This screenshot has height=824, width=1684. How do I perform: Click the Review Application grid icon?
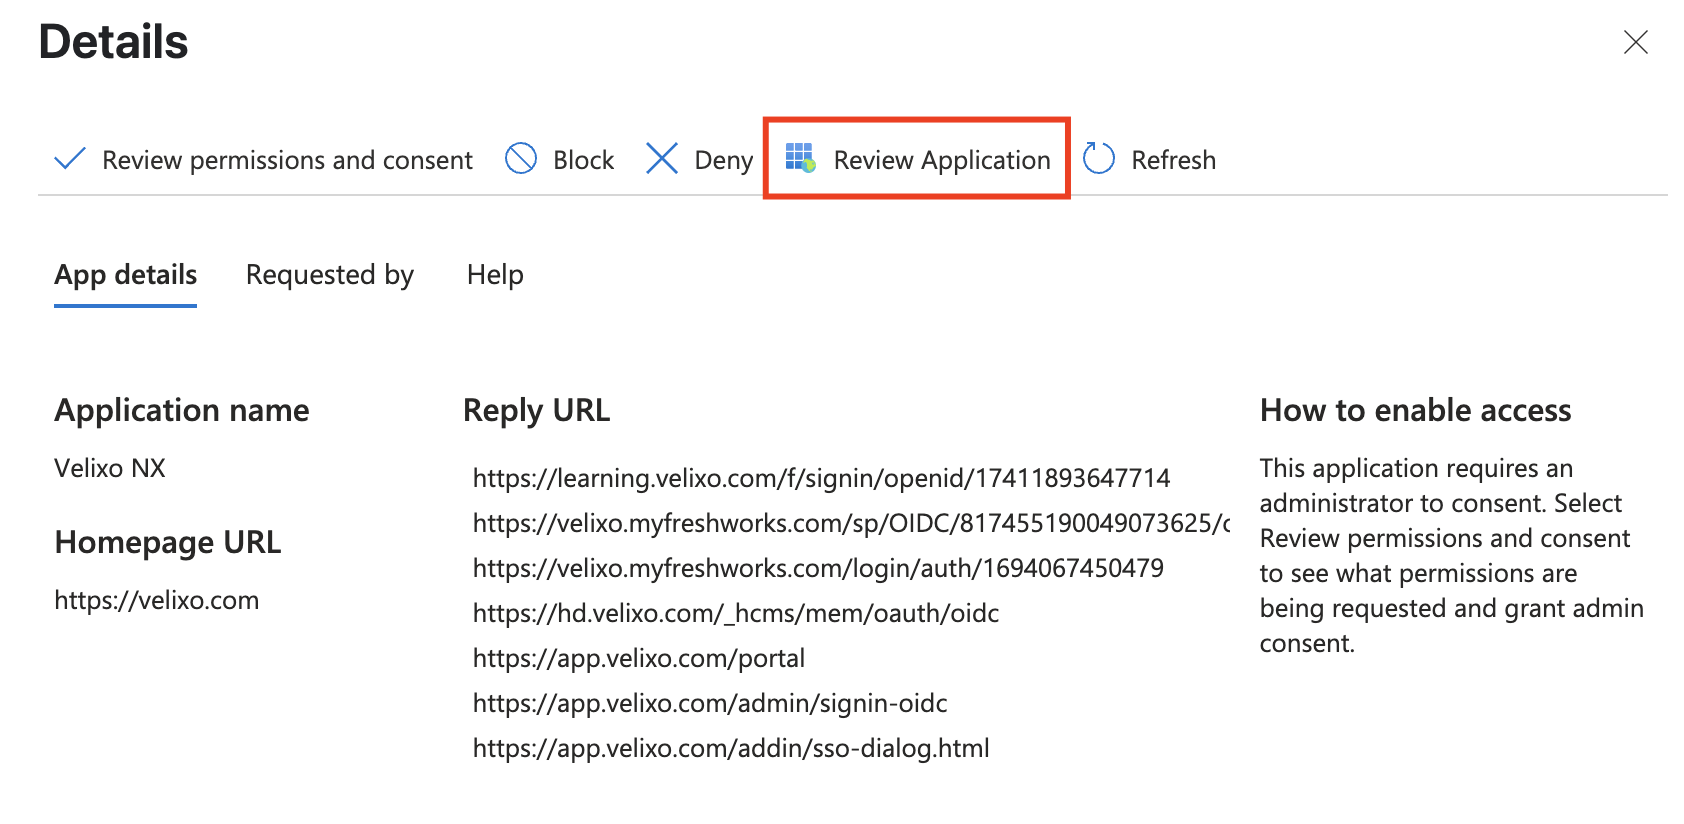[x=800, y=157]
